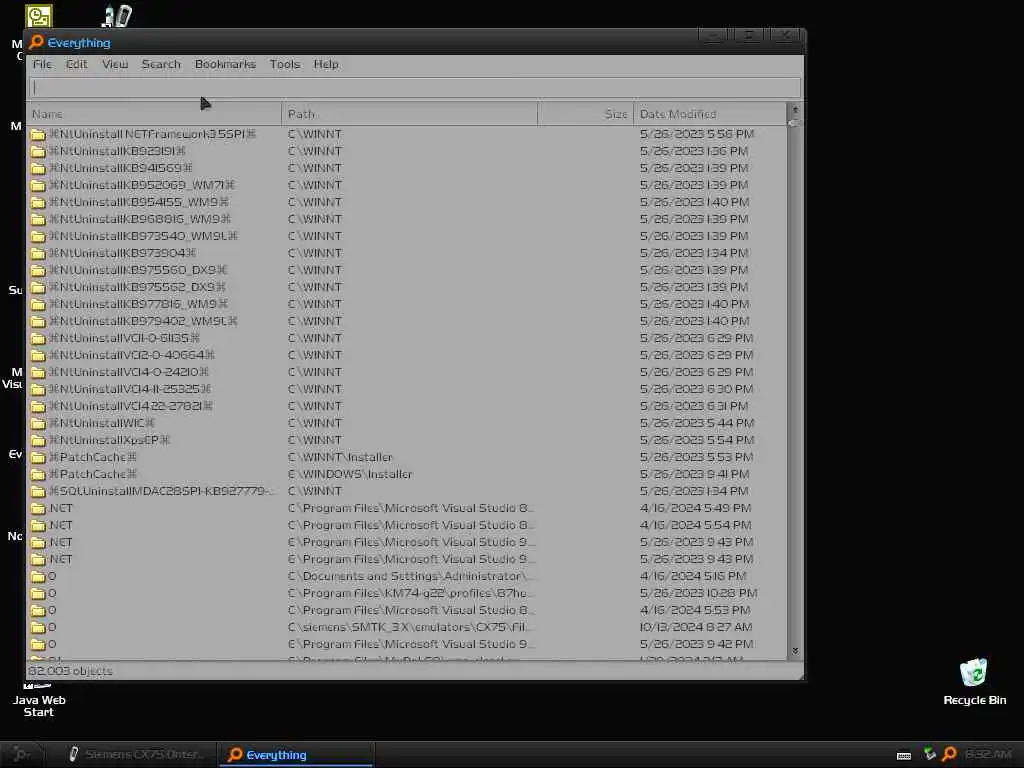Click the Everything taskbar button
The width and height of the screenshot is (1024, 768).
[296, 754]
